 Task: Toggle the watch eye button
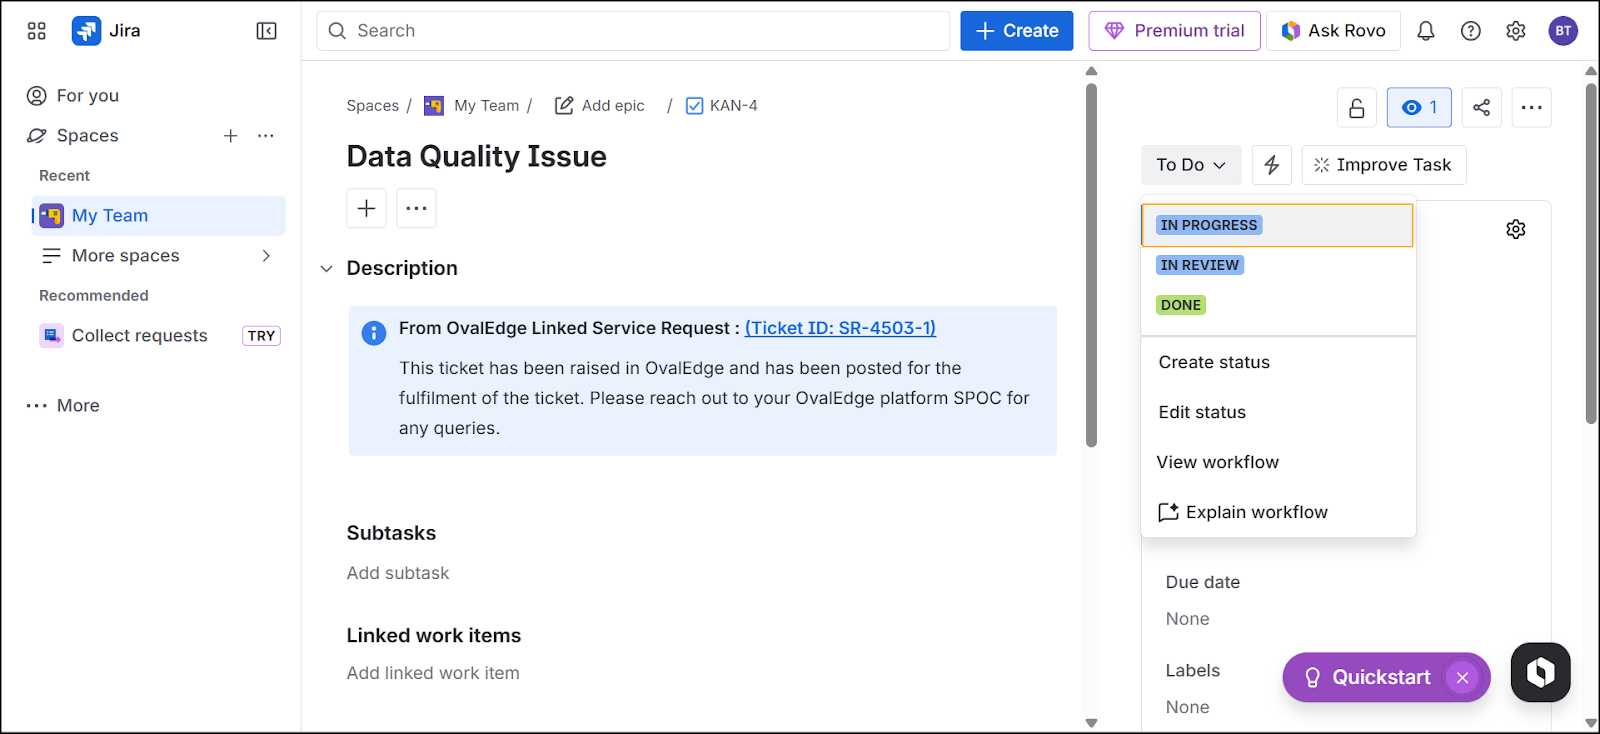[x=1418, y=108]
